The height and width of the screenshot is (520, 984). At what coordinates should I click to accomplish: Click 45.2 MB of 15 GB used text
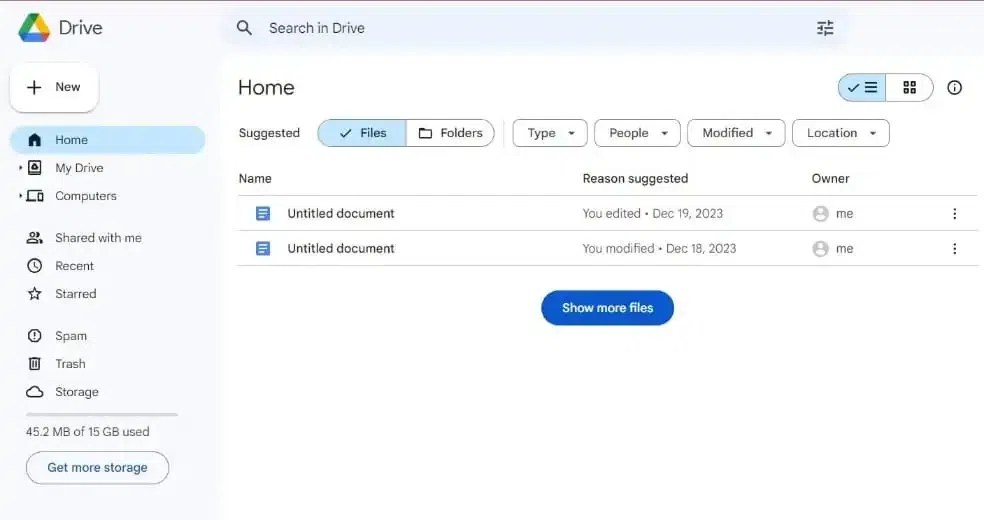[87, 432]
